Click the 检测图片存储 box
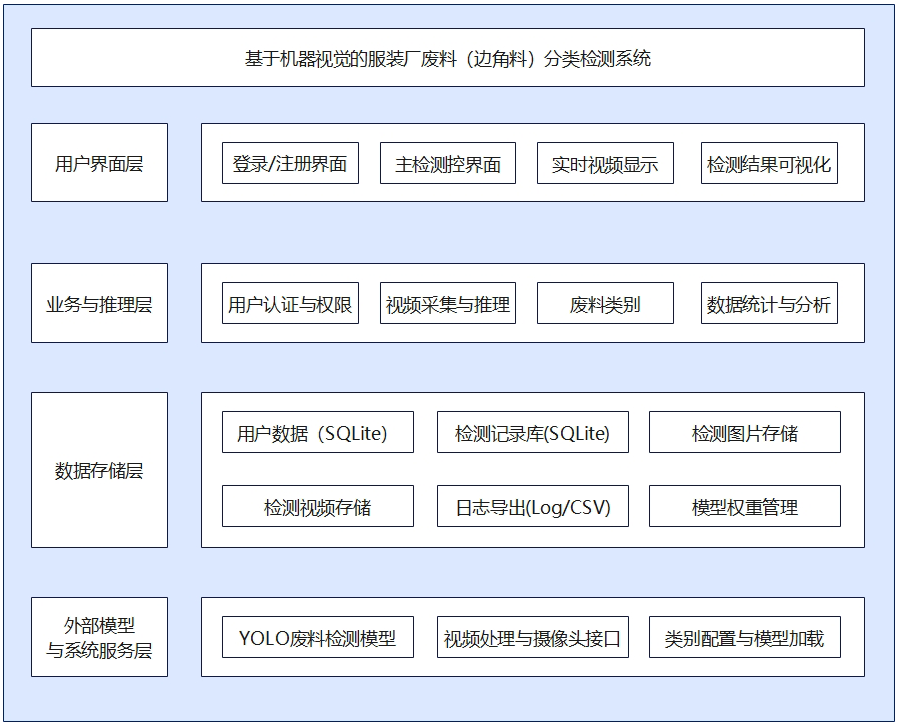The height and width of the screenshot is (725, 898). point(744,433)
